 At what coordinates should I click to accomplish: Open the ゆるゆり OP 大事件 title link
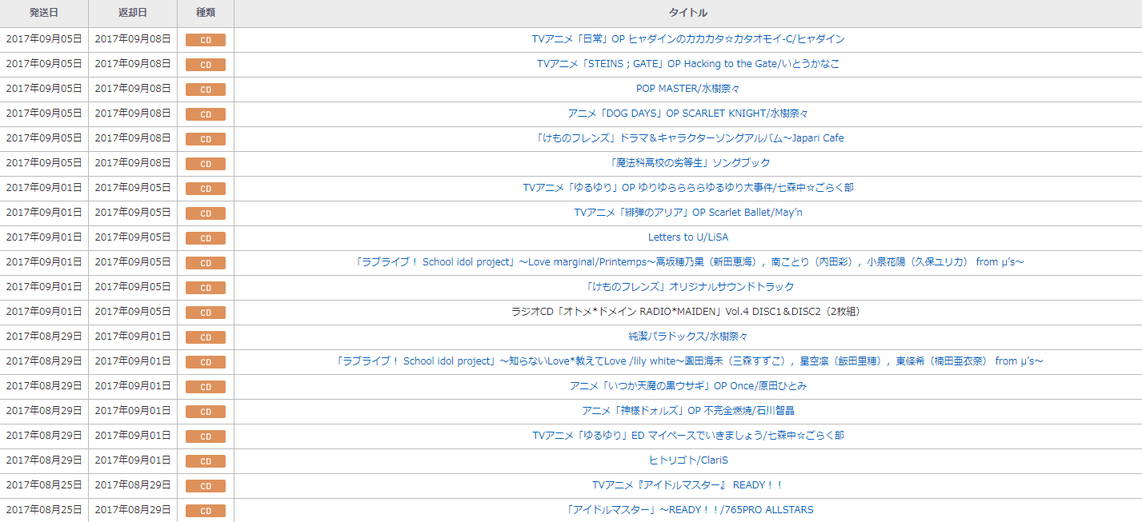pyautogui.click(x=688, y=188)
